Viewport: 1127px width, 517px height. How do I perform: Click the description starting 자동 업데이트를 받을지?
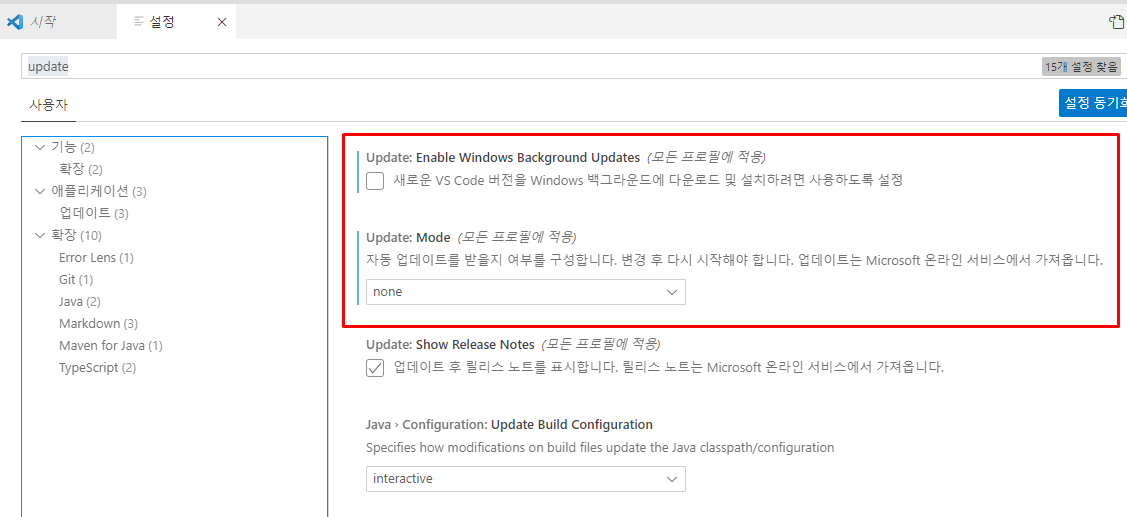coord(734,260)
